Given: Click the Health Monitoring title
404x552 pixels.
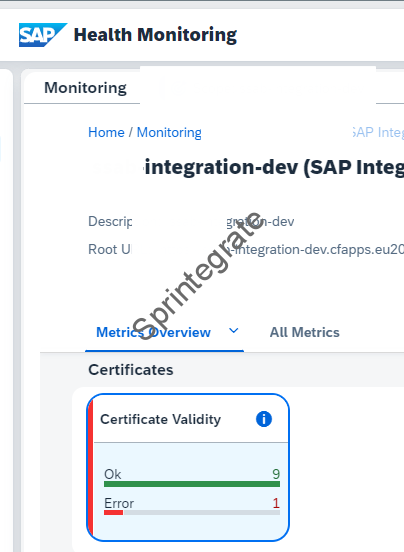Looking at the screenshot, I should [155, 35].
